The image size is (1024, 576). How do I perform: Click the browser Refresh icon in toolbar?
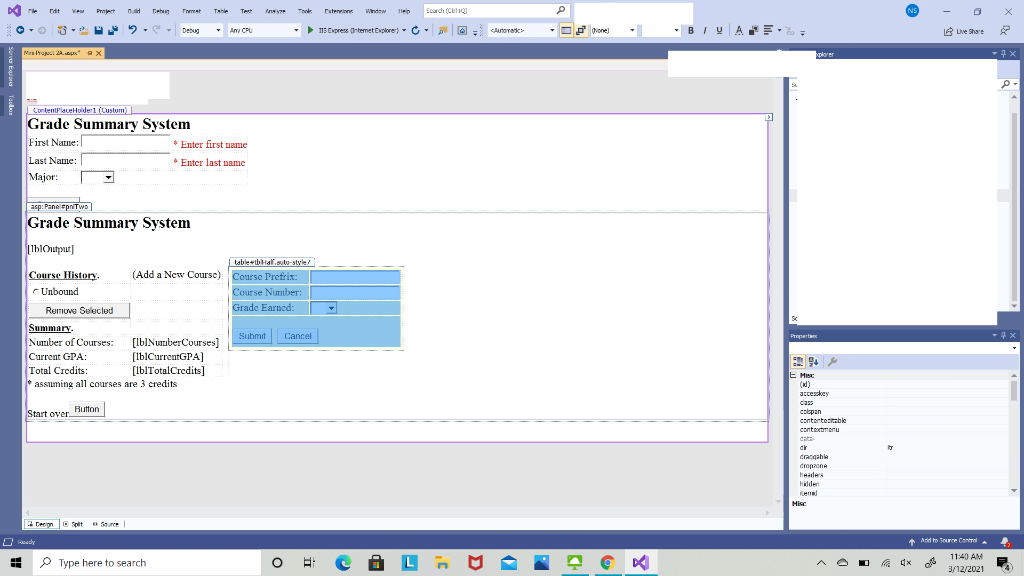click(x=415, y=30)
